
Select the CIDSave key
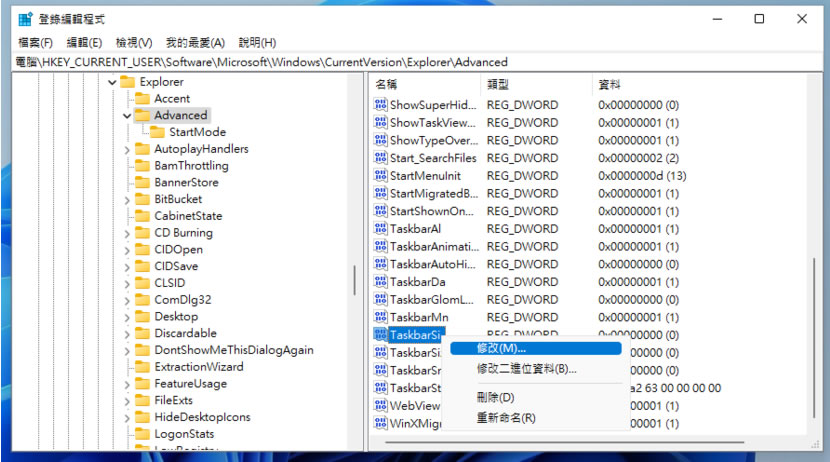pyautogui.click(x=176, y=266)
